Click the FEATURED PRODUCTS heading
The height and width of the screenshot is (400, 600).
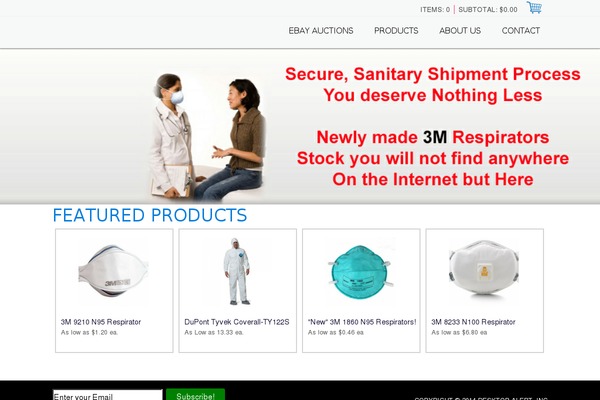[x=150, y=215]
